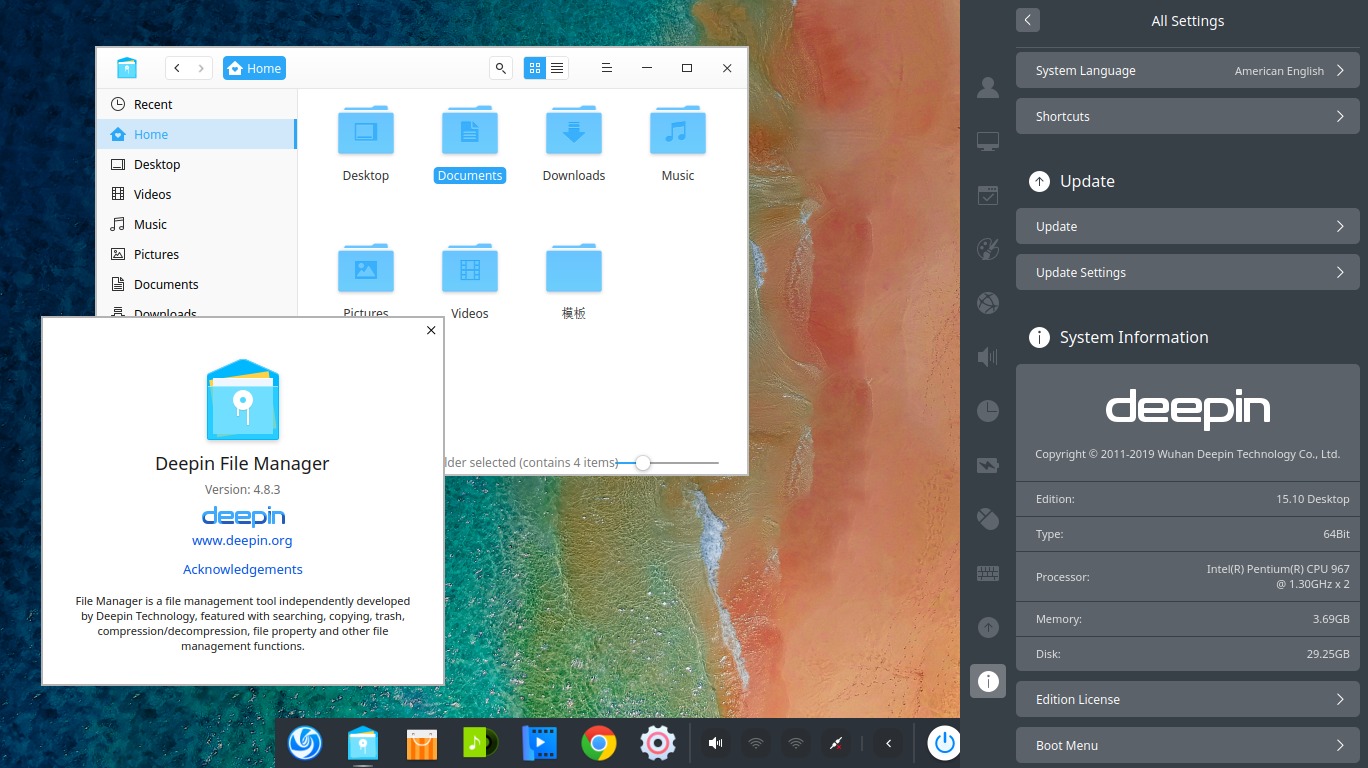The image size is (1368, 768).
Task: Open the Update row in settings
Action: click(x=1188, y=227)
